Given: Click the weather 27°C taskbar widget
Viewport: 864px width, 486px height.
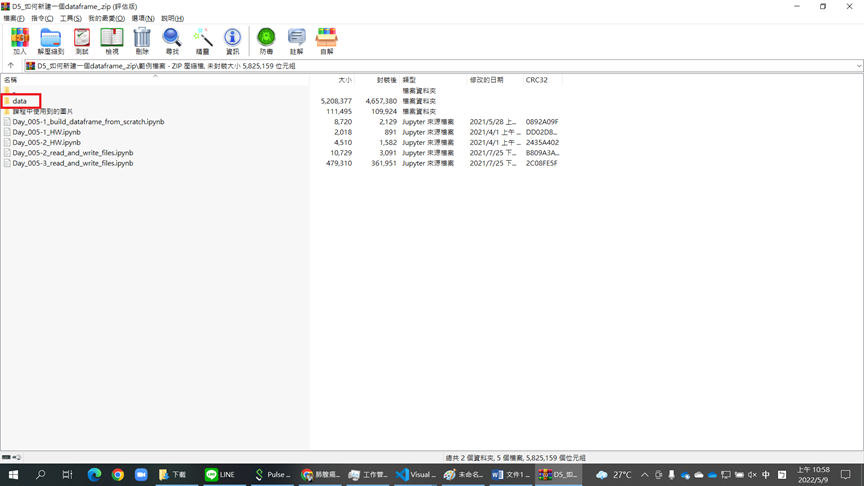Looking at the screenshot, I should coord(614,474).
